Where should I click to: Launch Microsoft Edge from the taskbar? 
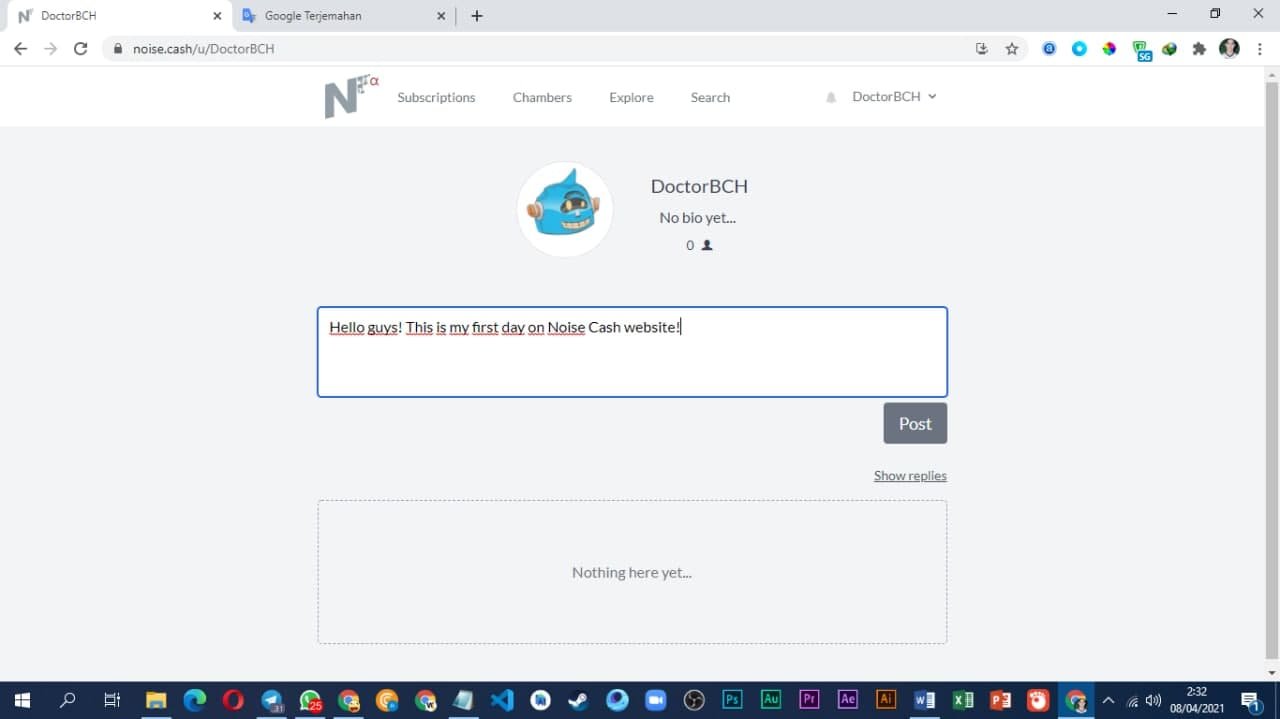tap(194, 700)
